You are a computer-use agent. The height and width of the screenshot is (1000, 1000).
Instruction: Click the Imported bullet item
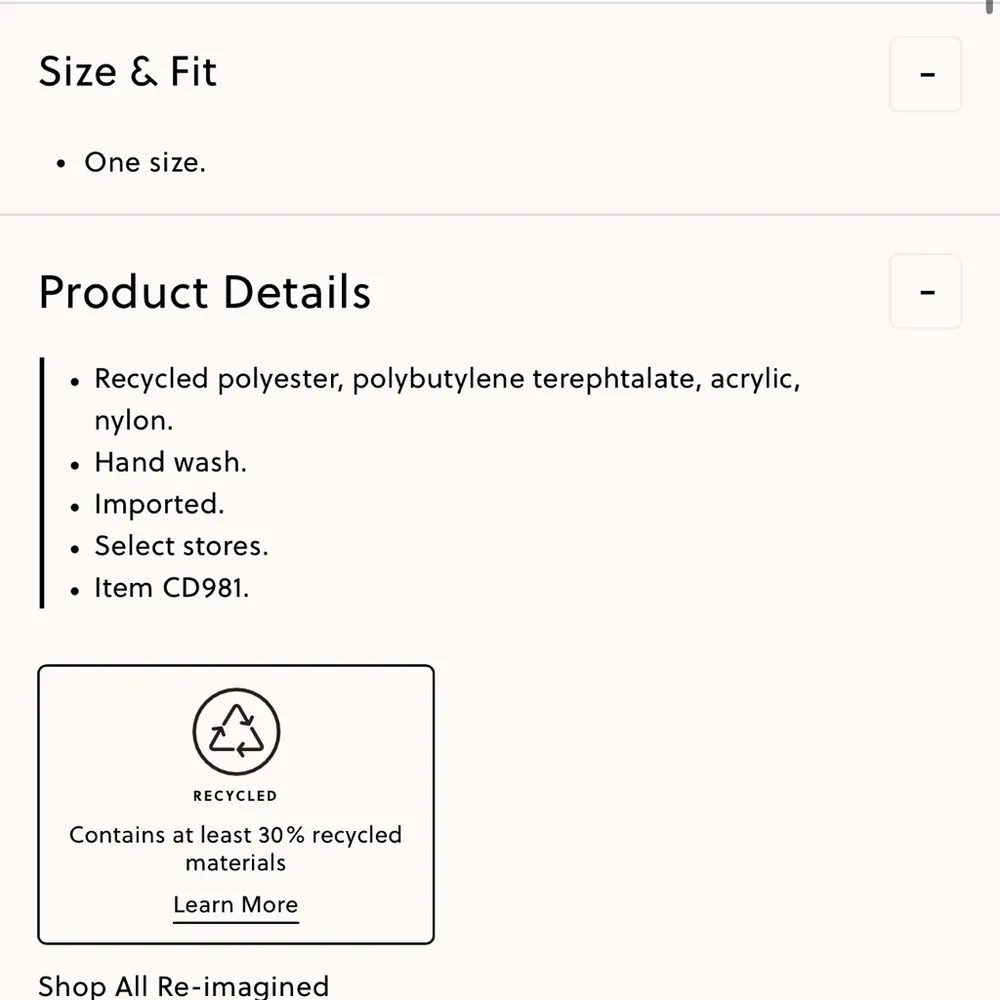(159, 504)
